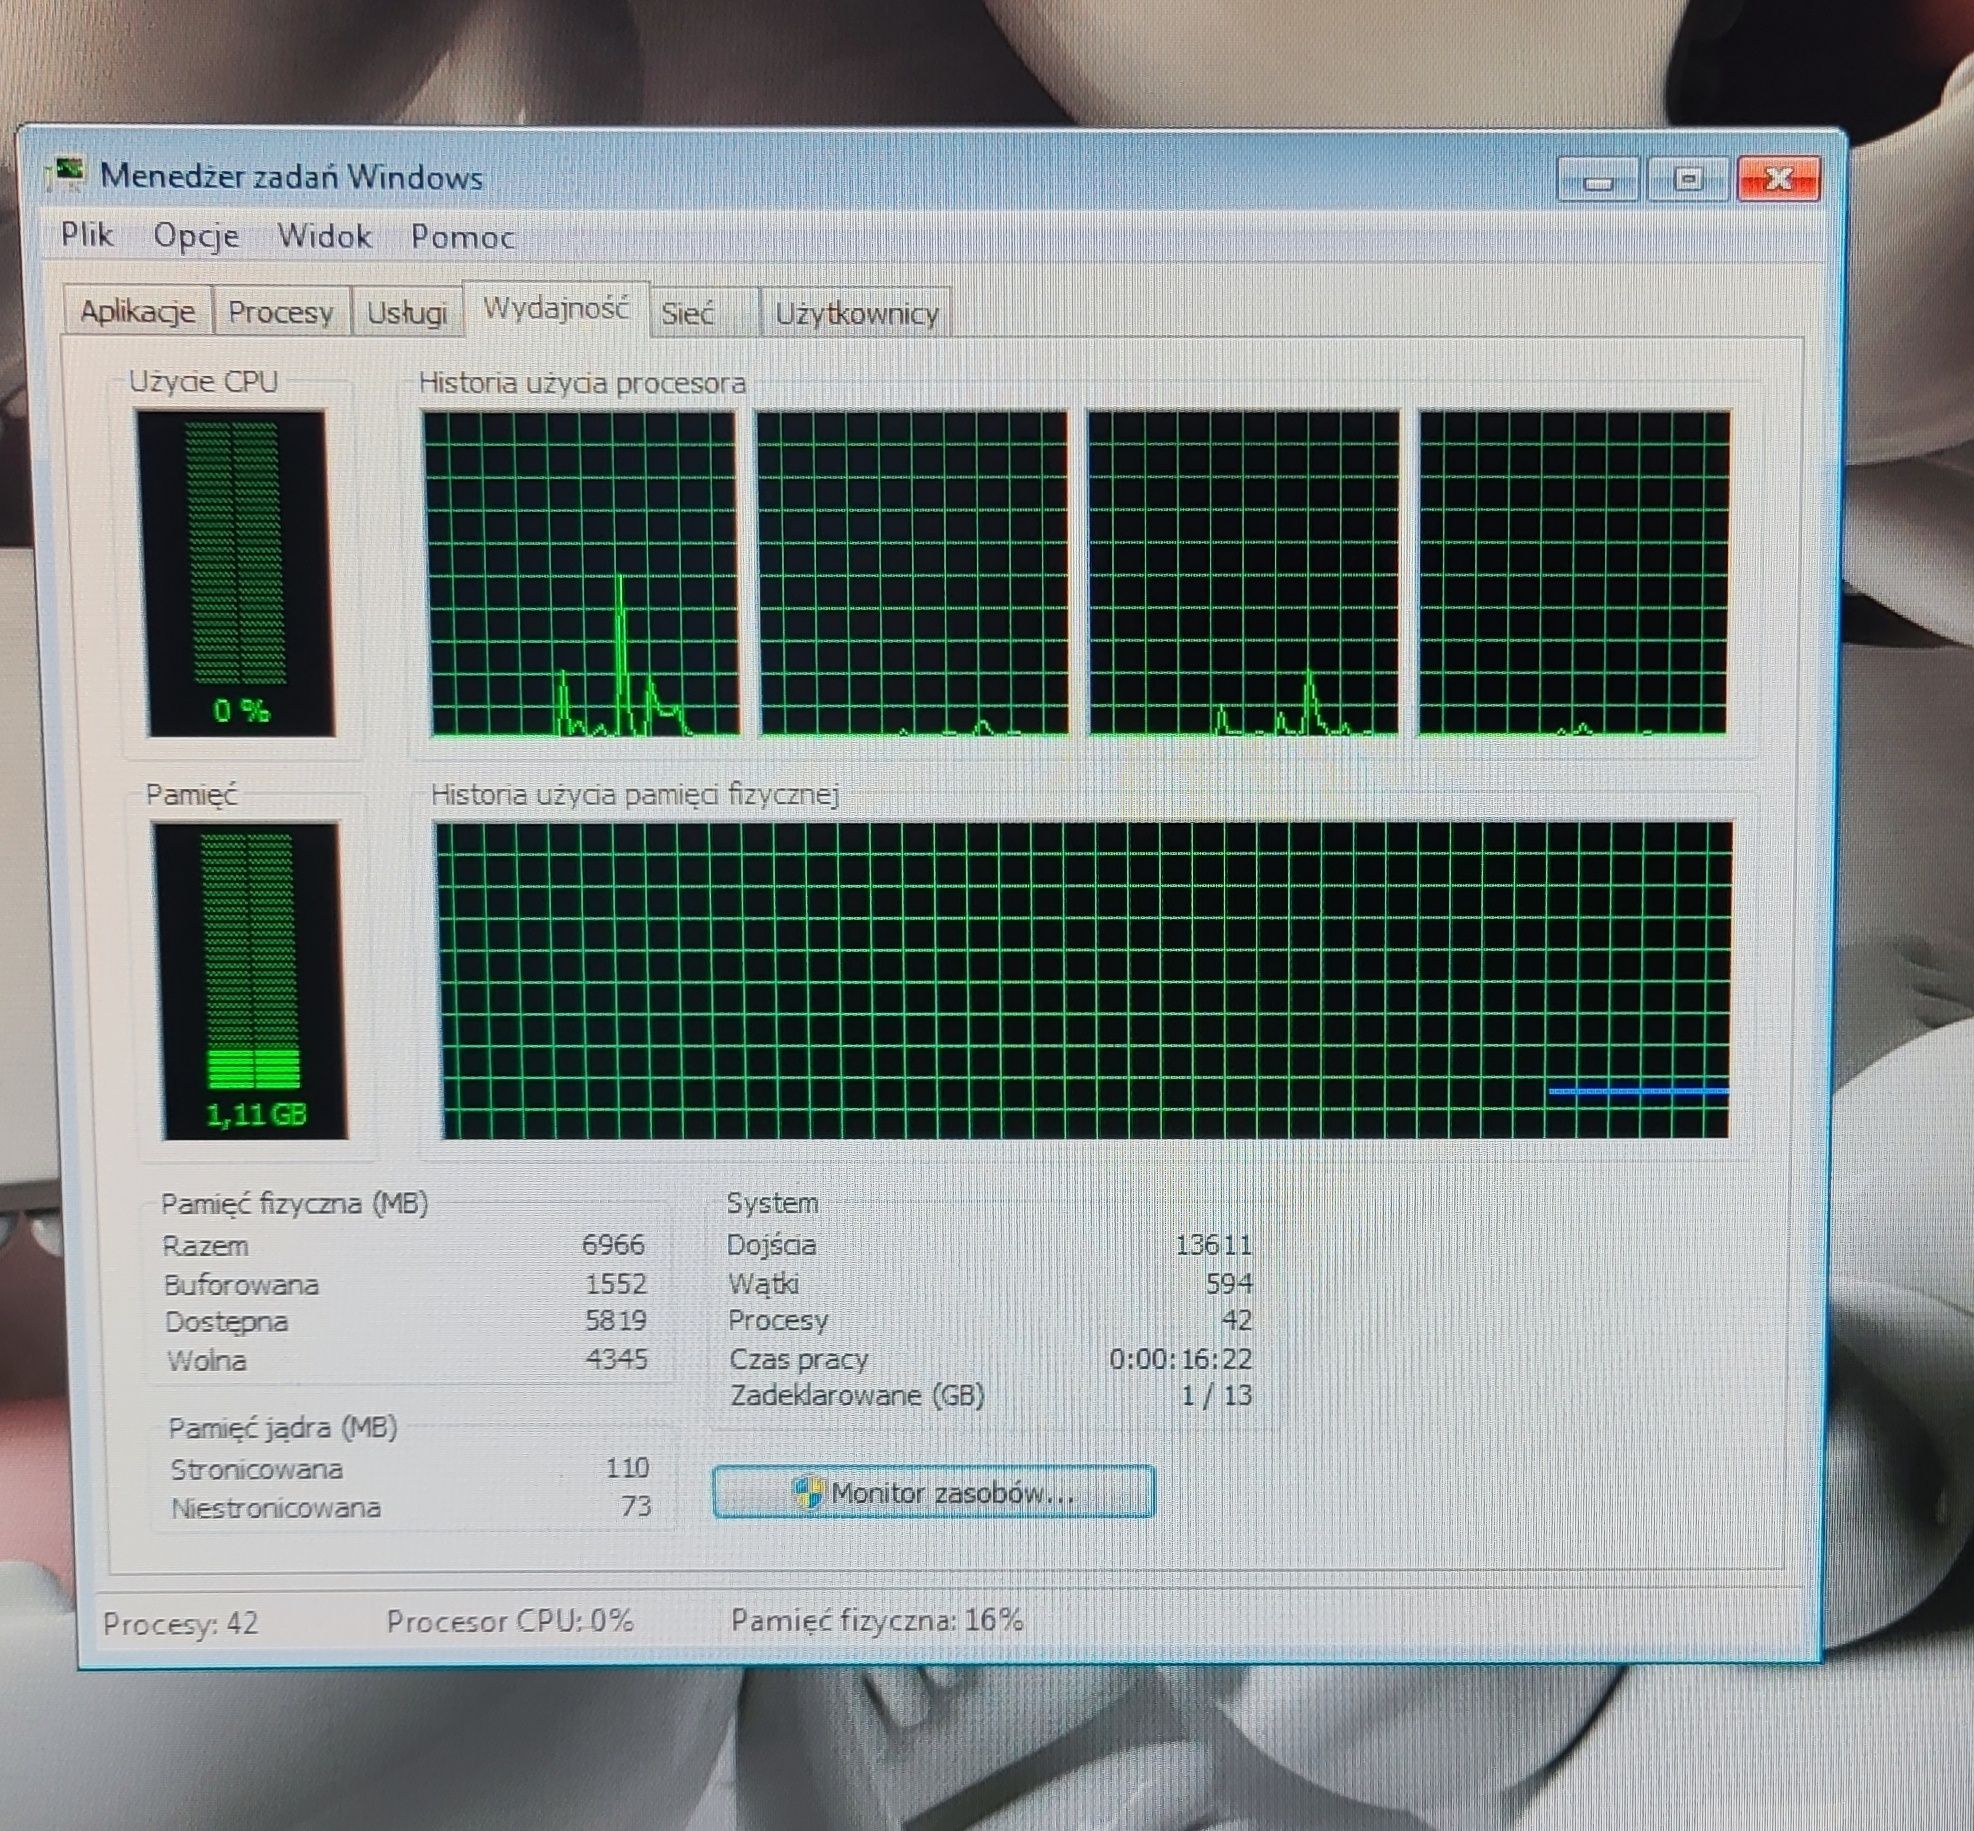Open the Plik menu
This screenshot has width=1974, height=1831.
86,234
